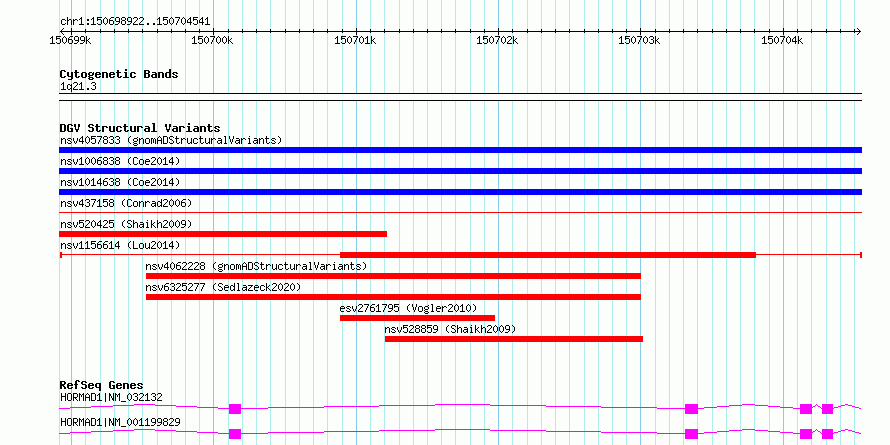Select the red bar under nsv520425
This screenshot has width=890, height=445.
tap(223, 234)
